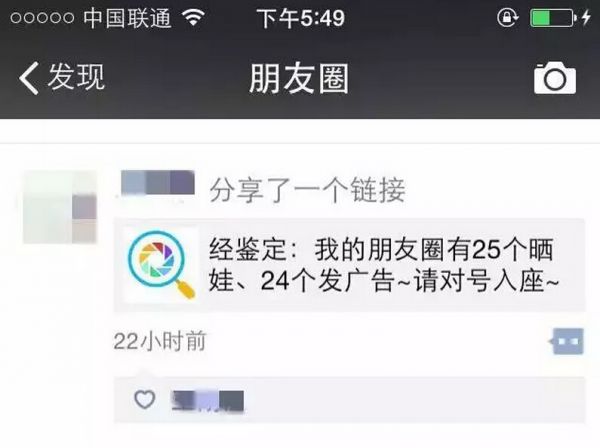Tap the signal strength dots
This screenshot has width=600, height=448.
tap(42, 18)
